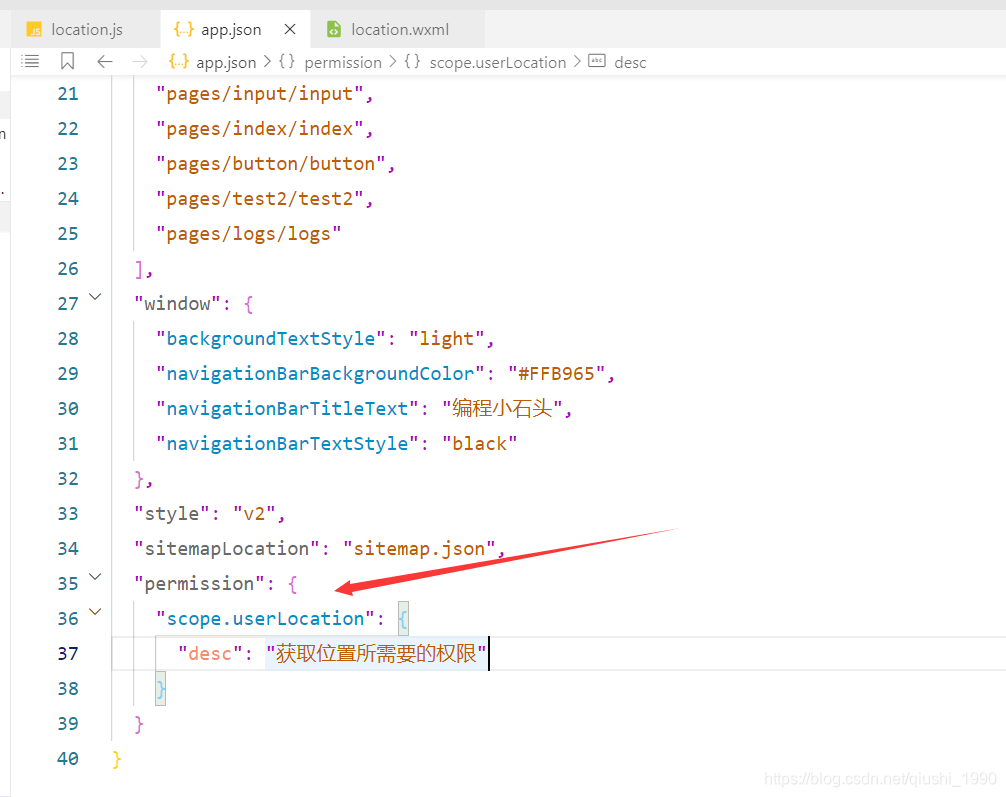The image size is (1006, 797).
Task: Click the JS file icon on location.js tab
Action: pyautogui.click(x=34, y=30)
